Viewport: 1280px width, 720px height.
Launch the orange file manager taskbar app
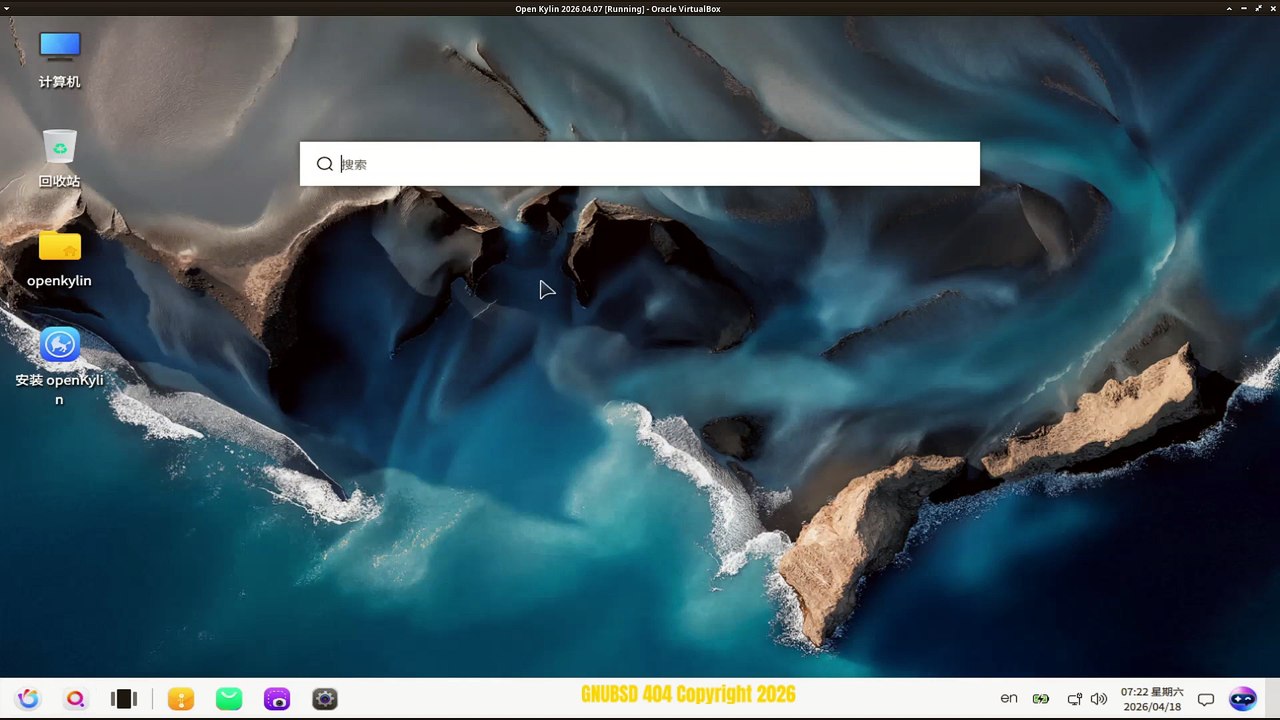[x=181, y=699]
